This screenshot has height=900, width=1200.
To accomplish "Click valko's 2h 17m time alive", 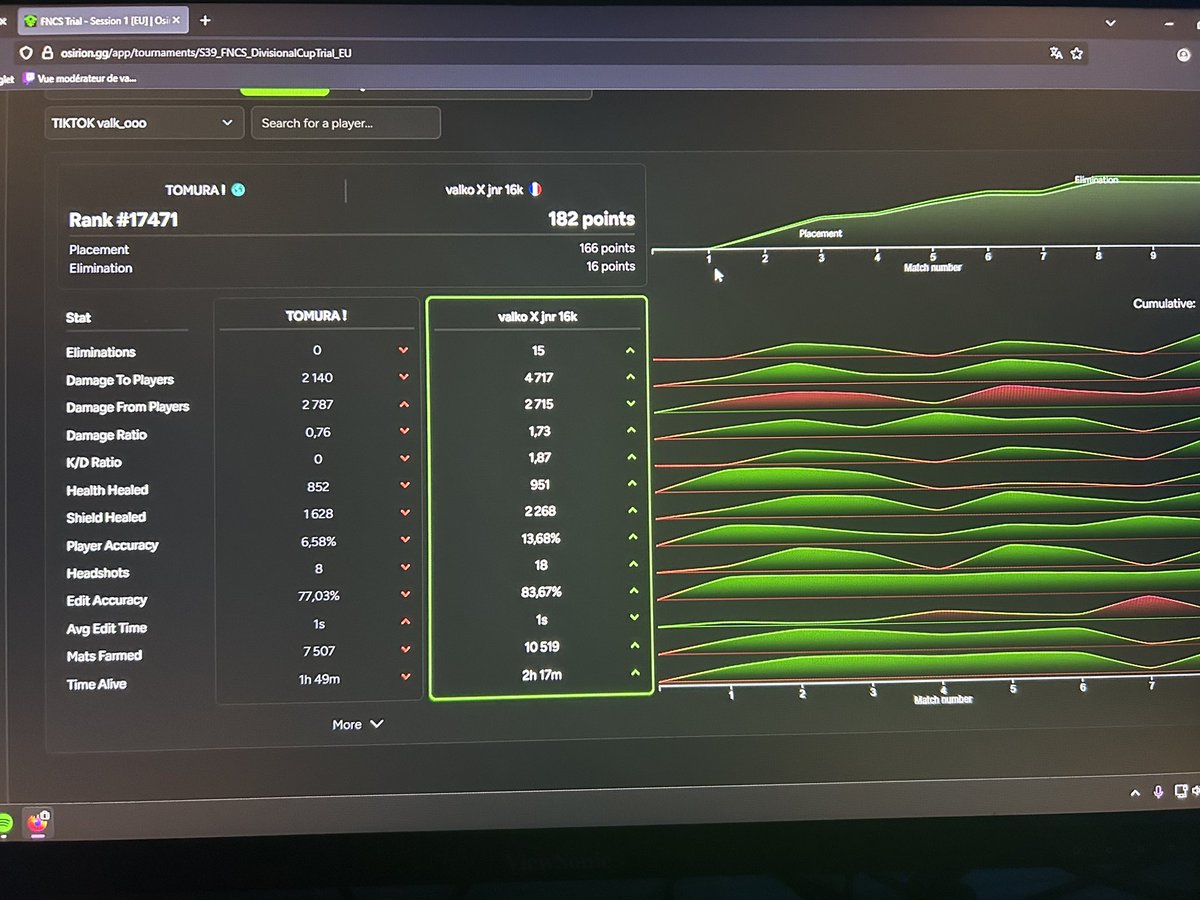I will pyautogui.click(x=541, y=675).
